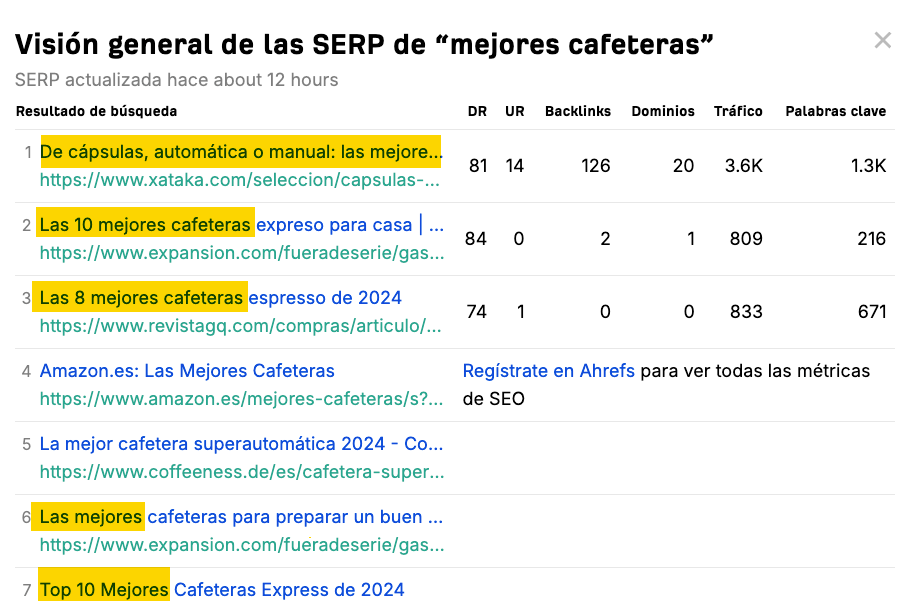The height and width of the screenshot is (603, 911).
Task: Sort results by DR column
Action: pos(477,111)
